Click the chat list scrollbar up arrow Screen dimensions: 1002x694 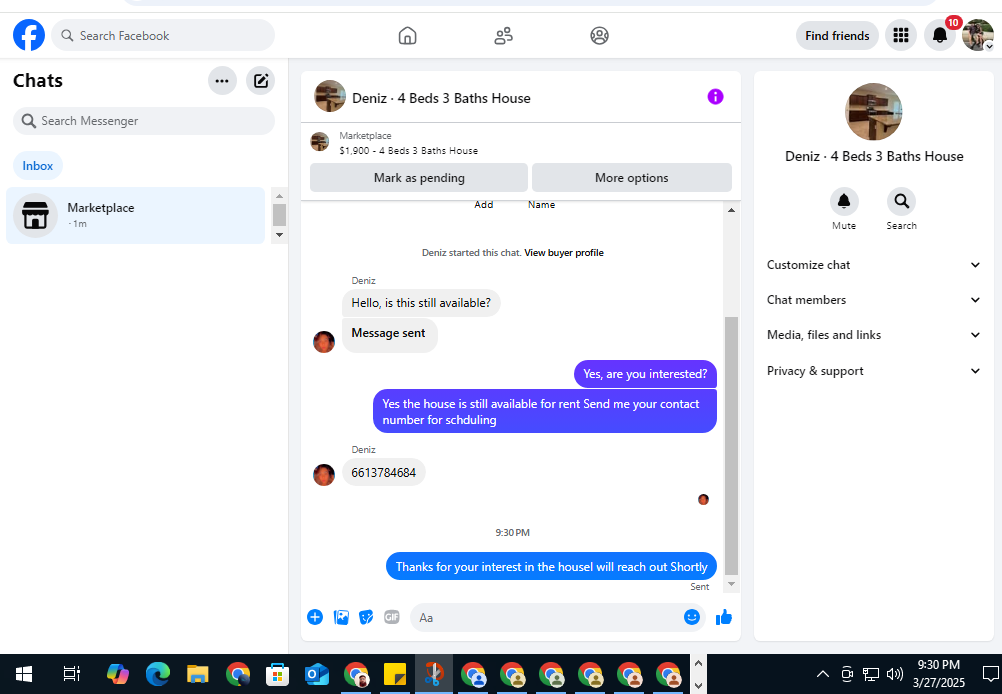[279, 196]
